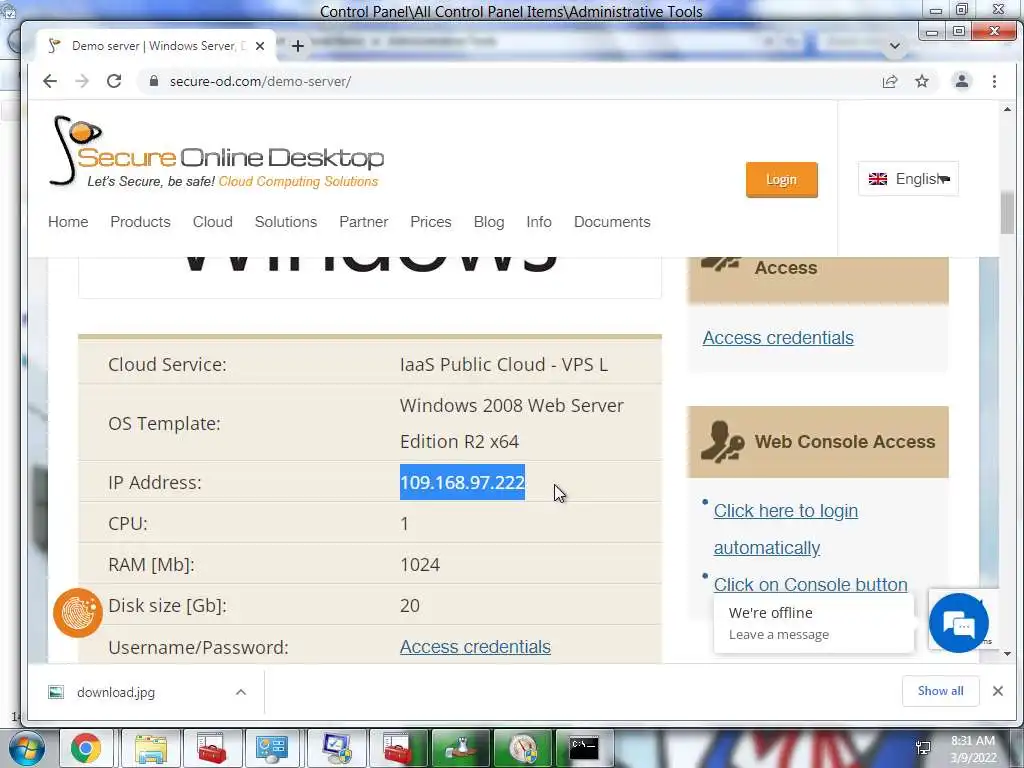The width and height of the screenshot is (1024, 768).
Task: Click scrollbar up arrow
Action: click(1007, 110)
